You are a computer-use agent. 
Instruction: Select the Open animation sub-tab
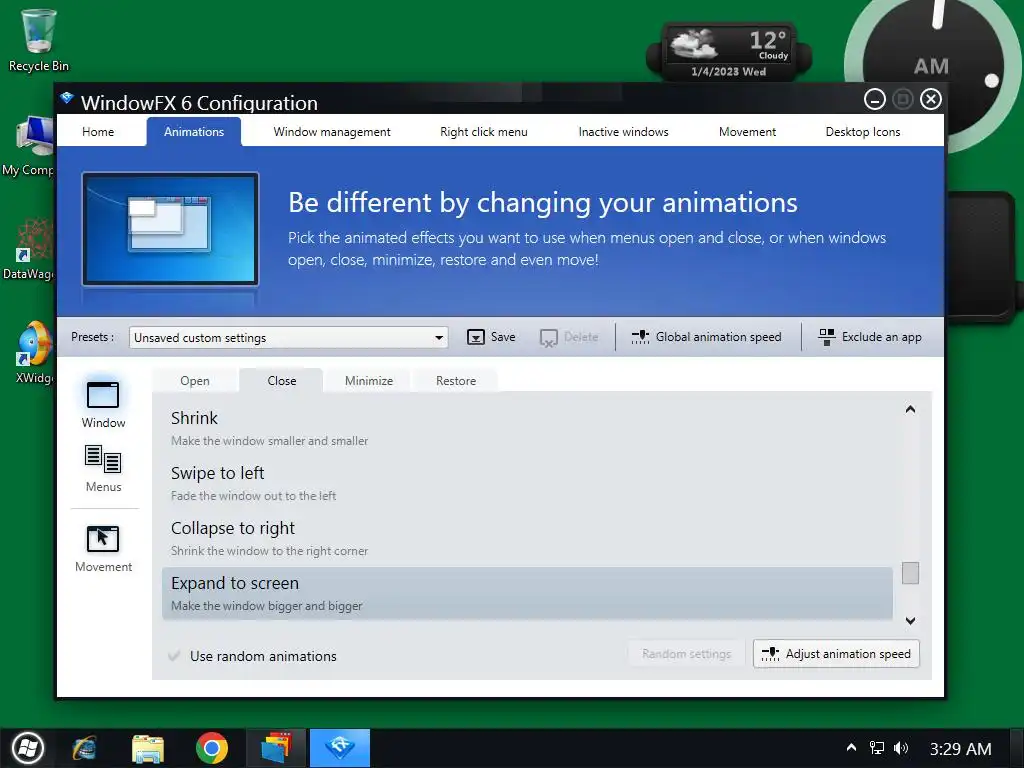click(x=195, y=381)
